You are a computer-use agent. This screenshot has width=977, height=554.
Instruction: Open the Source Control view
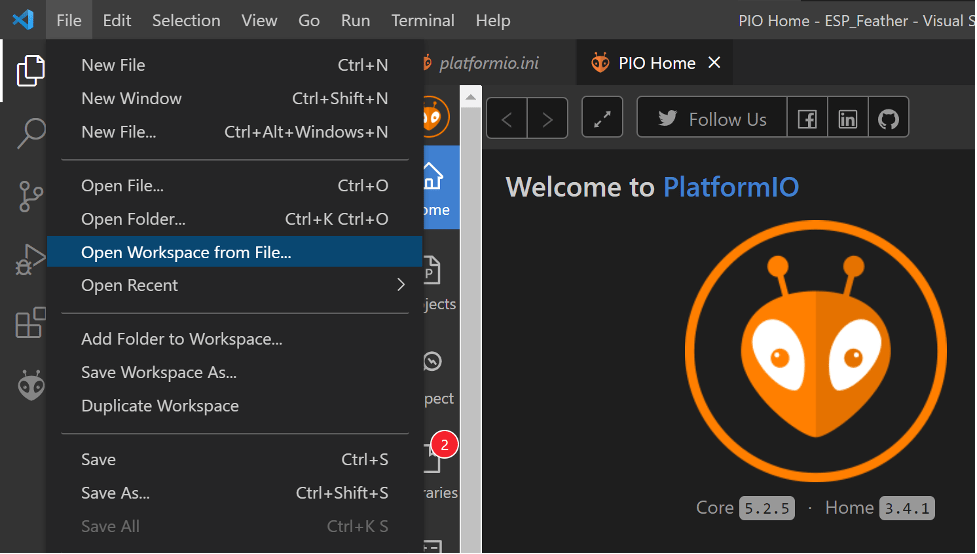click(x=31, y=196)
